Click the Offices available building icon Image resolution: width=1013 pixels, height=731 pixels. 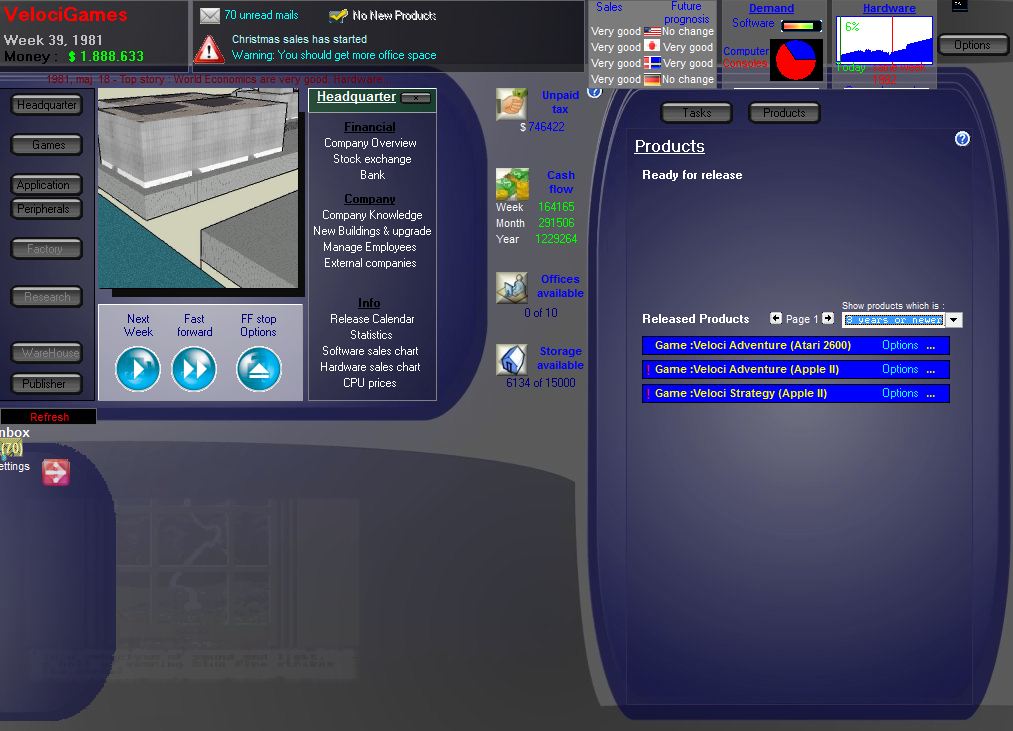512,288
